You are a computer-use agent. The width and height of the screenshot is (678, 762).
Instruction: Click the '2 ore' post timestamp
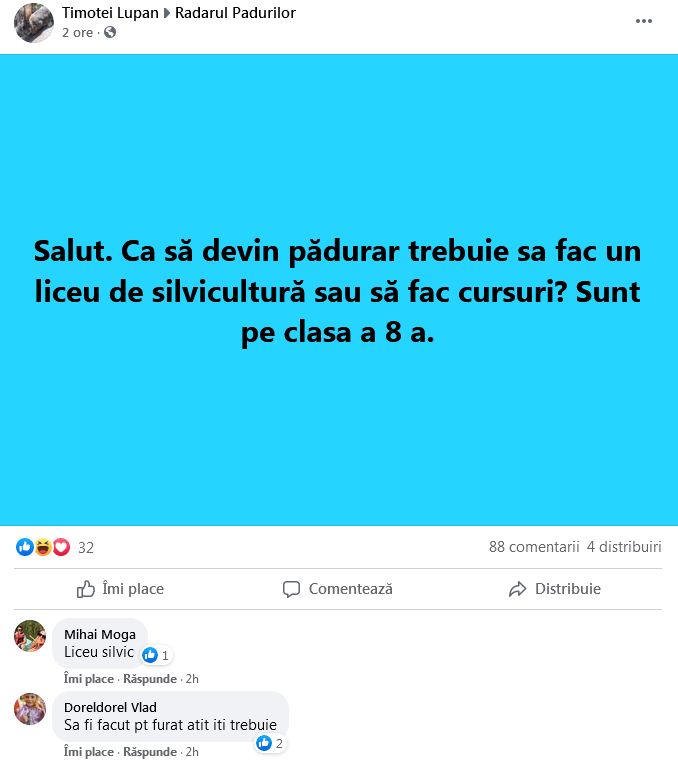click(77, 33)
